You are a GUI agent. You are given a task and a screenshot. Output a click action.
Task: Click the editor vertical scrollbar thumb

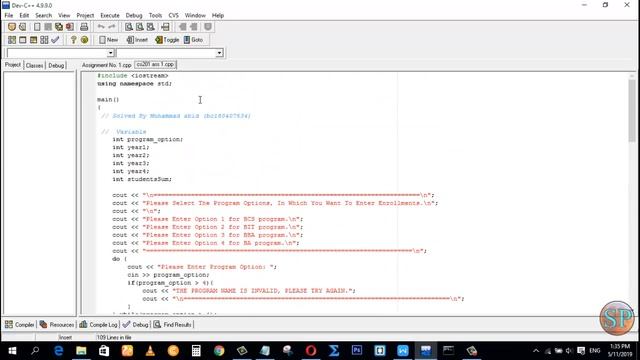point(632,110)
